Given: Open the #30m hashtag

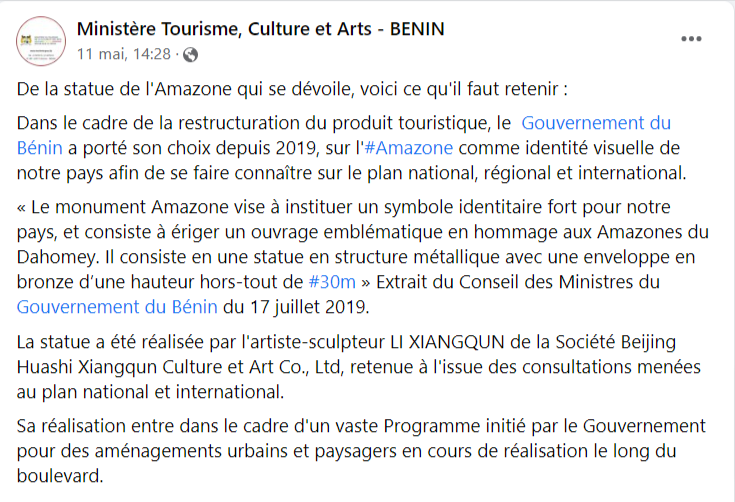Looking at the screenshot, I should 334,282.
